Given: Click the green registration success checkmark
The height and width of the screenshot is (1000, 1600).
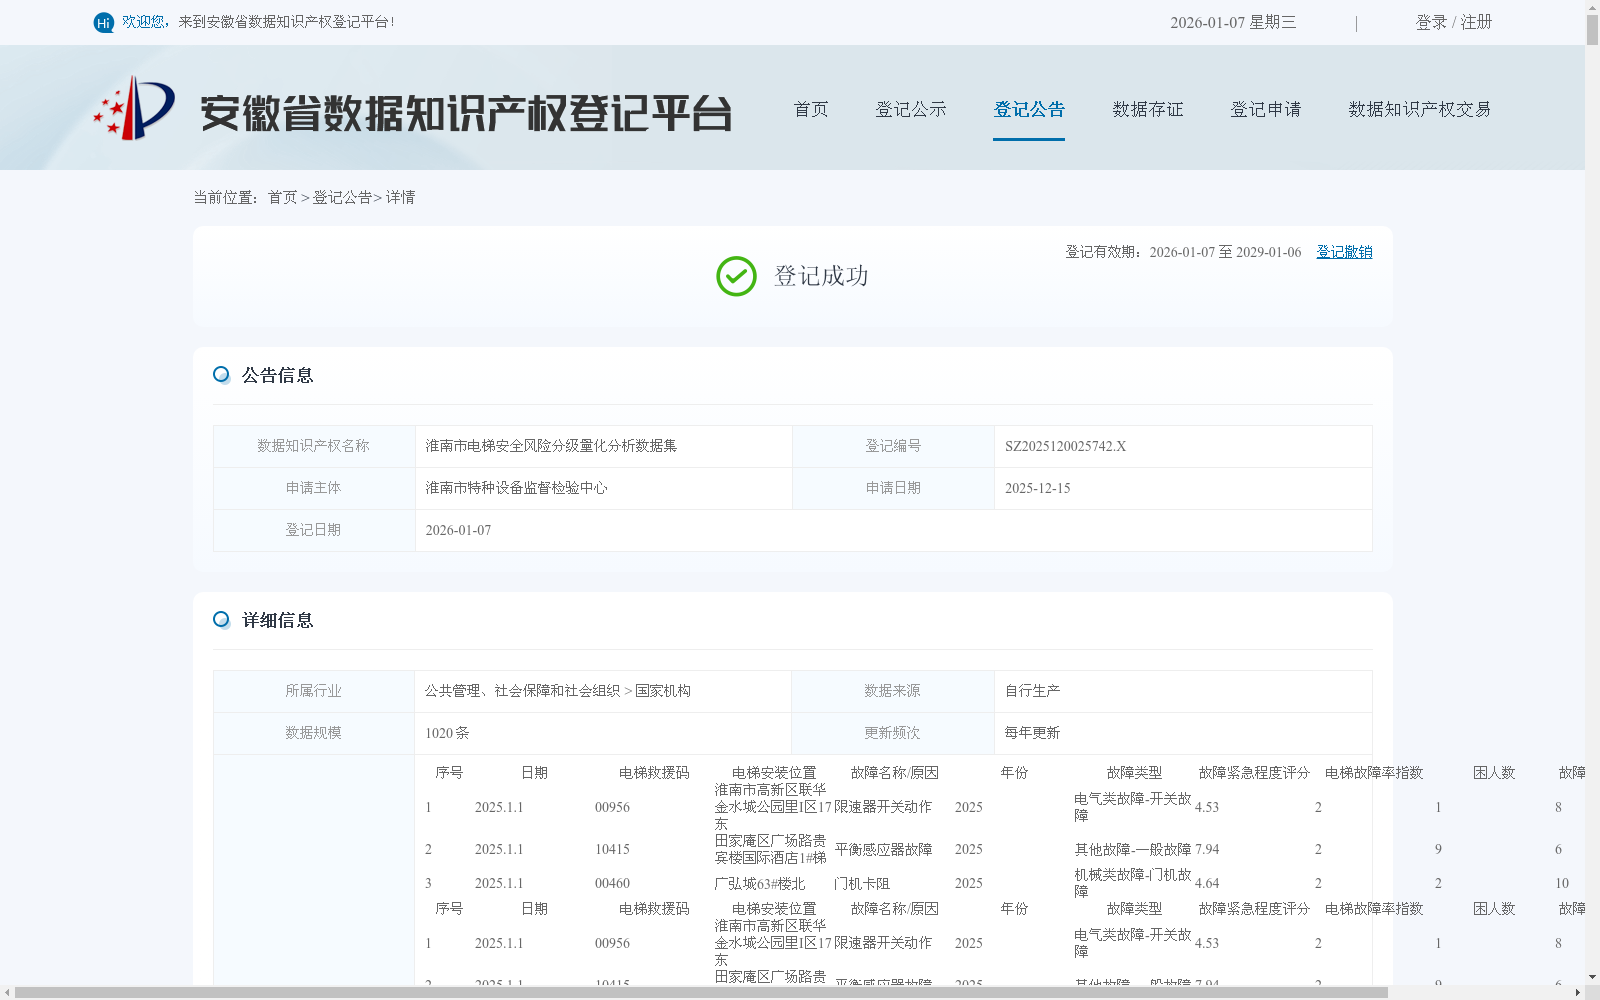Looking at the screenshot, I should (x=736, y=276).
